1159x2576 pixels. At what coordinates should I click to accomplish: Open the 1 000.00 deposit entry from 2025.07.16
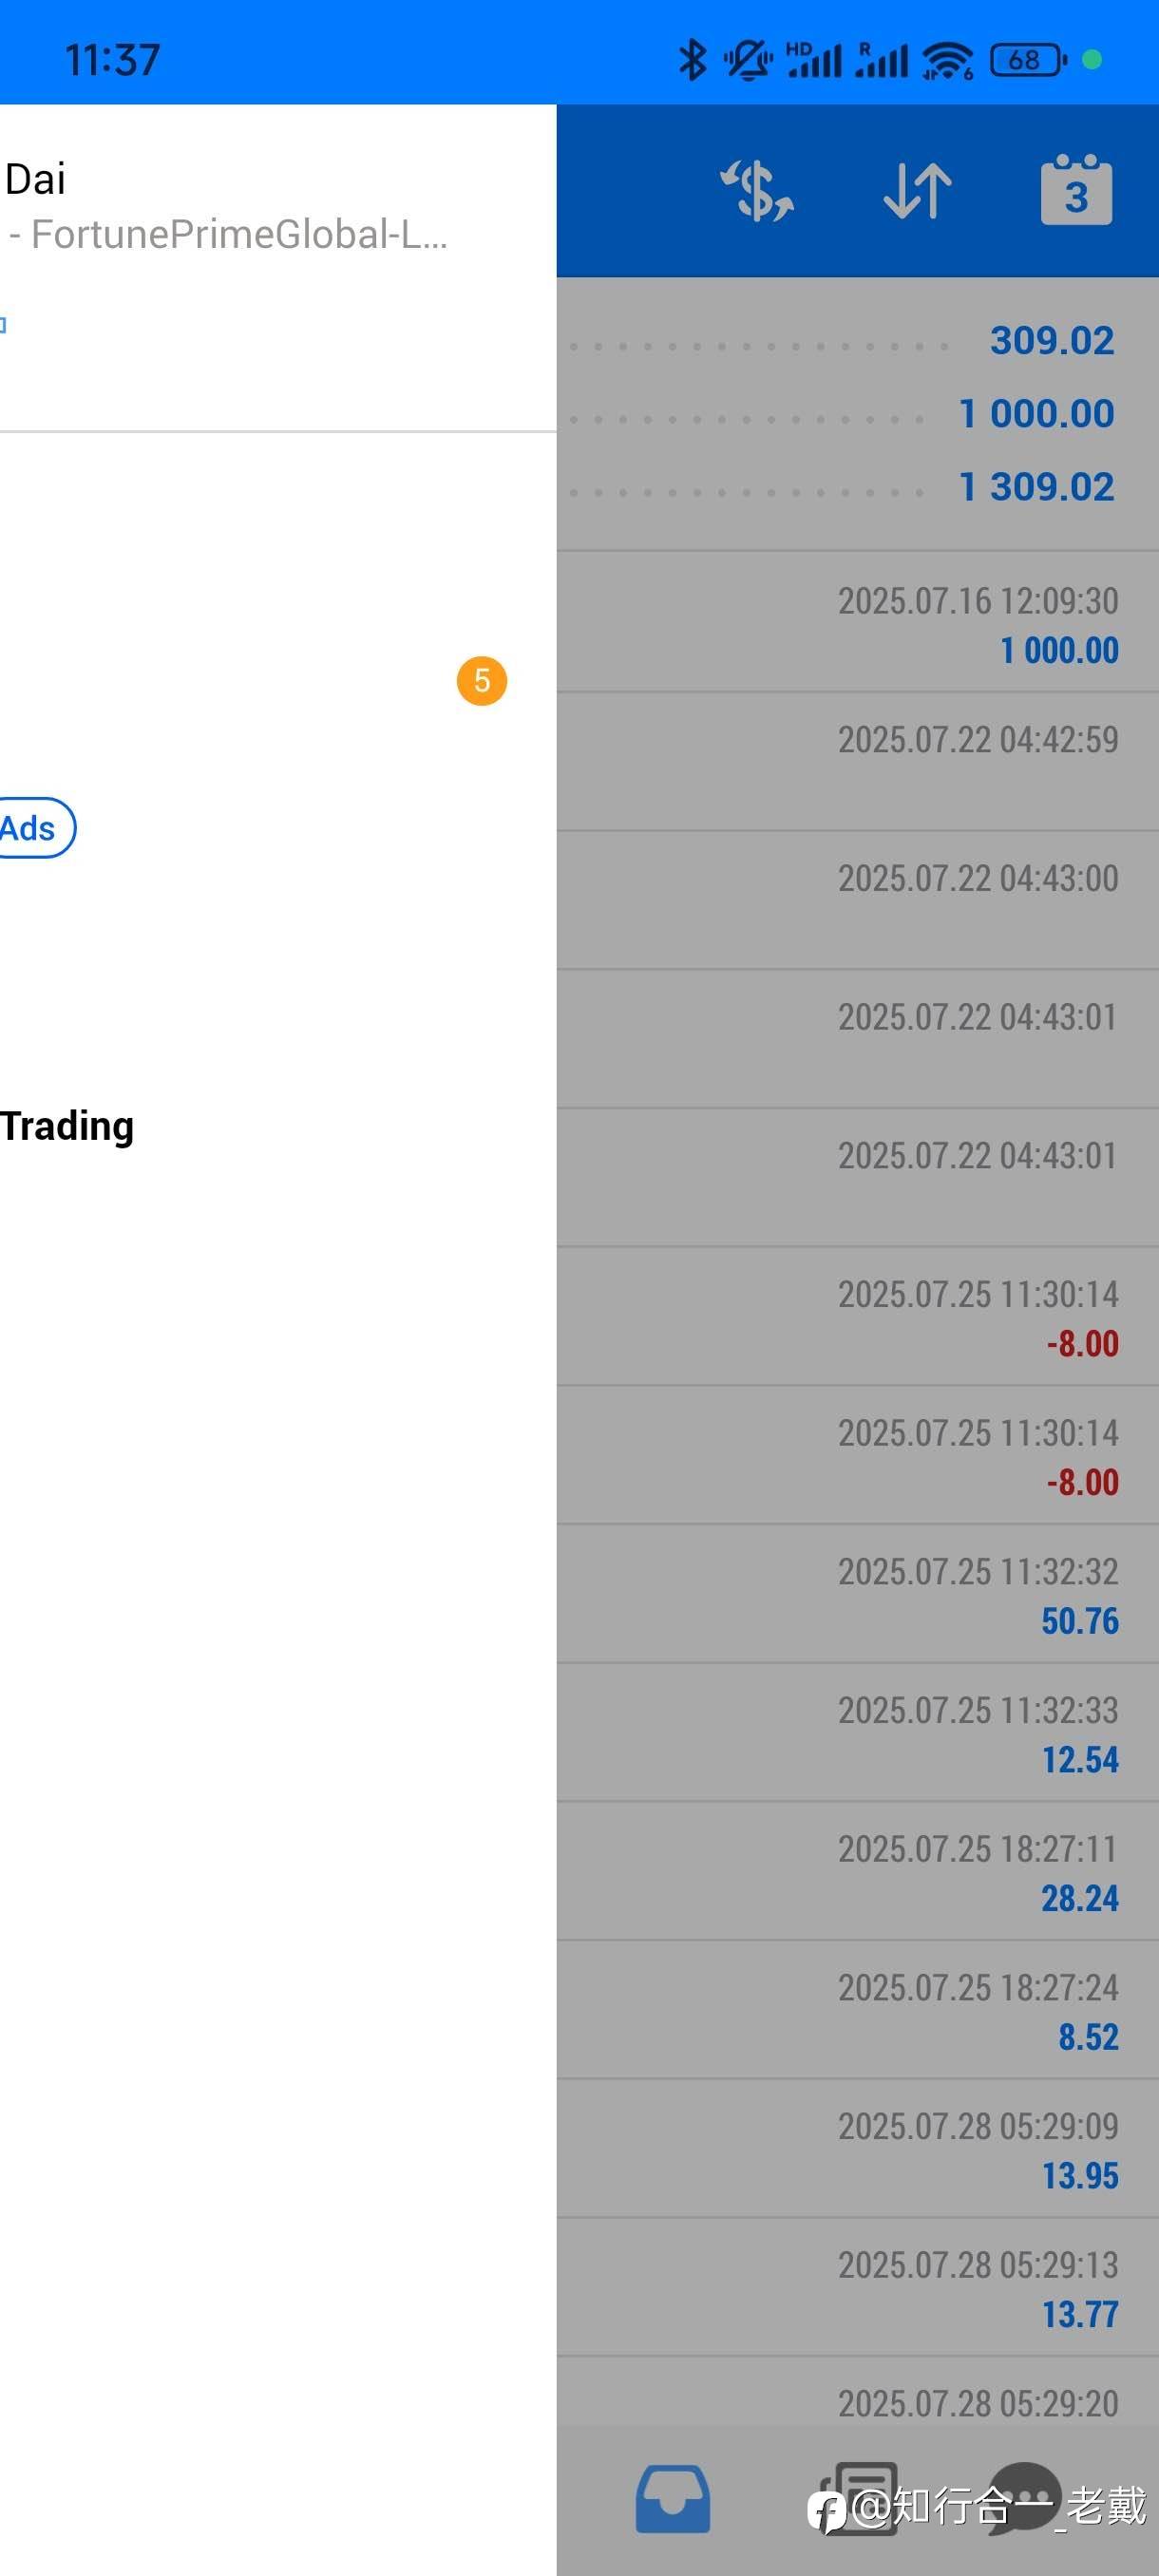point(858,623)
